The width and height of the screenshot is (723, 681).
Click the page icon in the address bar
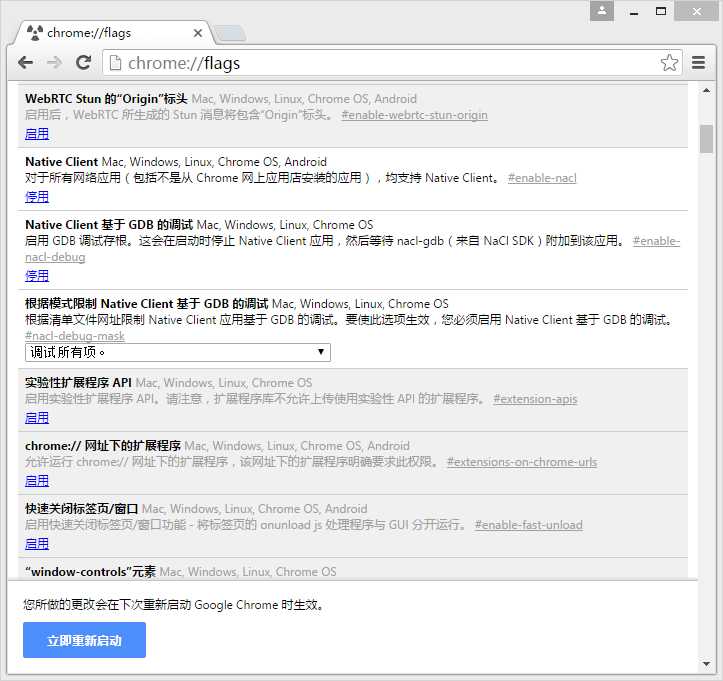115,63
